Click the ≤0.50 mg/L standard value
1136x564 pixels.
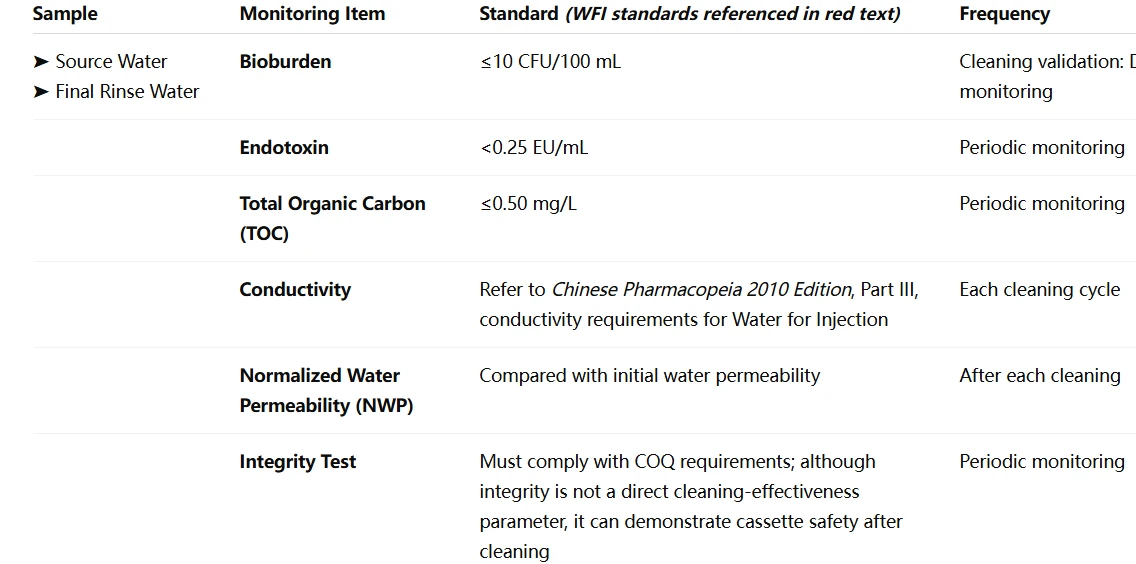(528, 204)
